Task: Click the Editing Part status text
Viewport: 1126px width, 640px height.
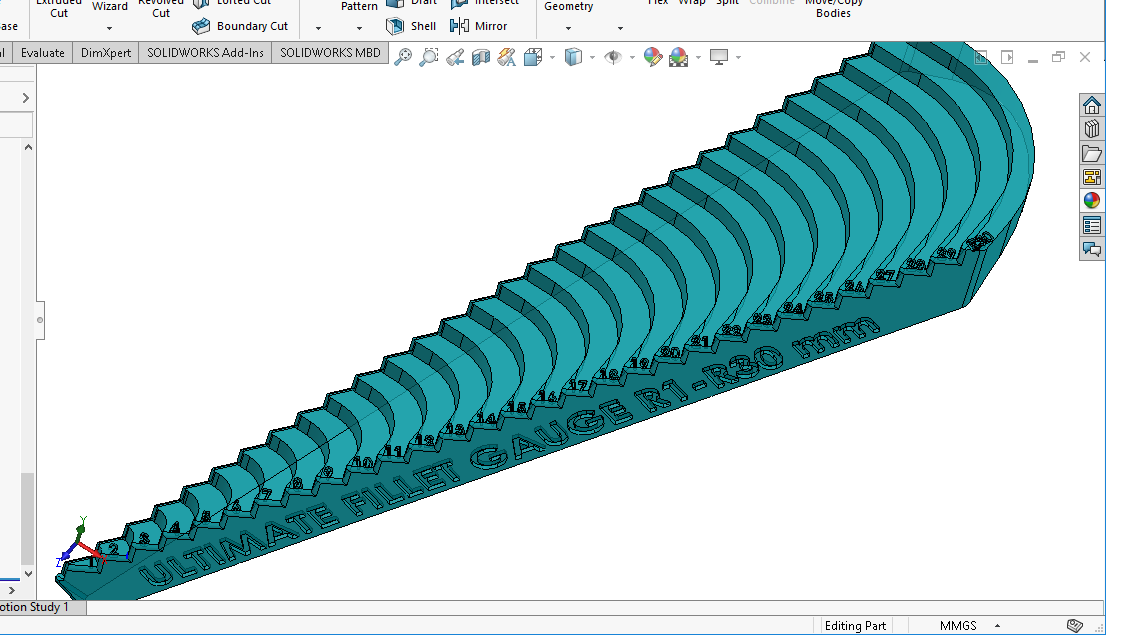Action: [x=855, y=626]
